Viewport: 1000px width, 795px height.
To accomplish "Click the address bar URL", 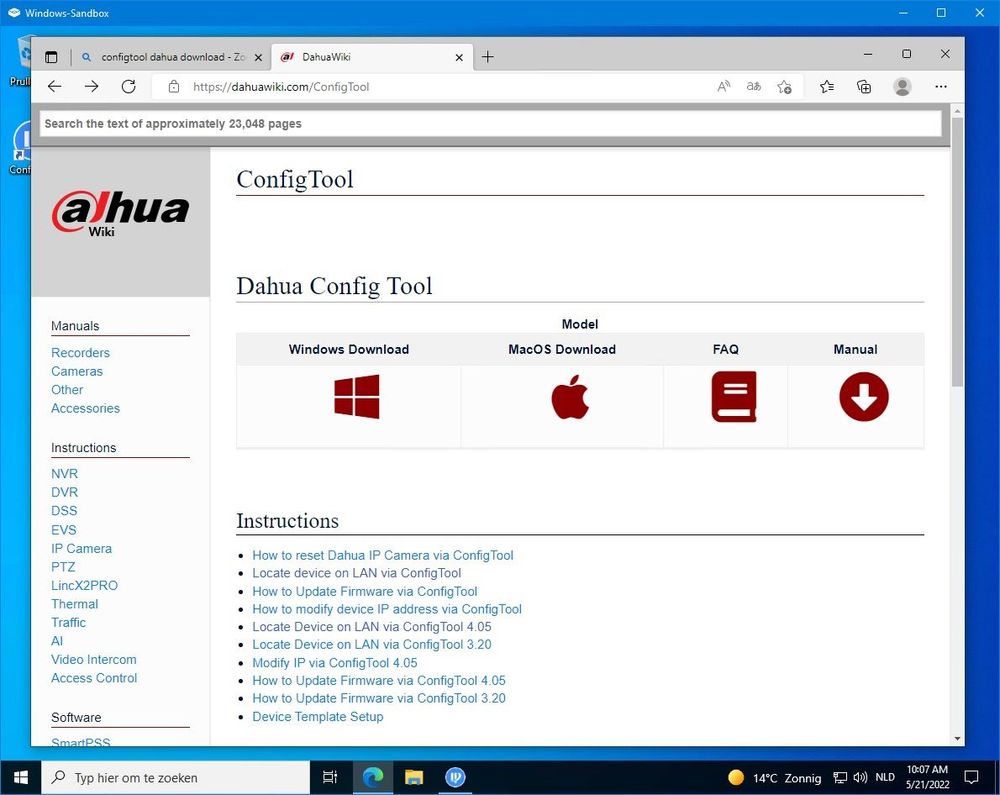I will point(281,87).
